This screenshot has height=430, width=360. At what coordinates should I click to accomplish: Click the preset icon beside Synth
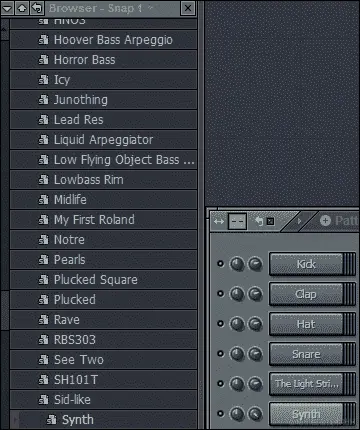51,420
